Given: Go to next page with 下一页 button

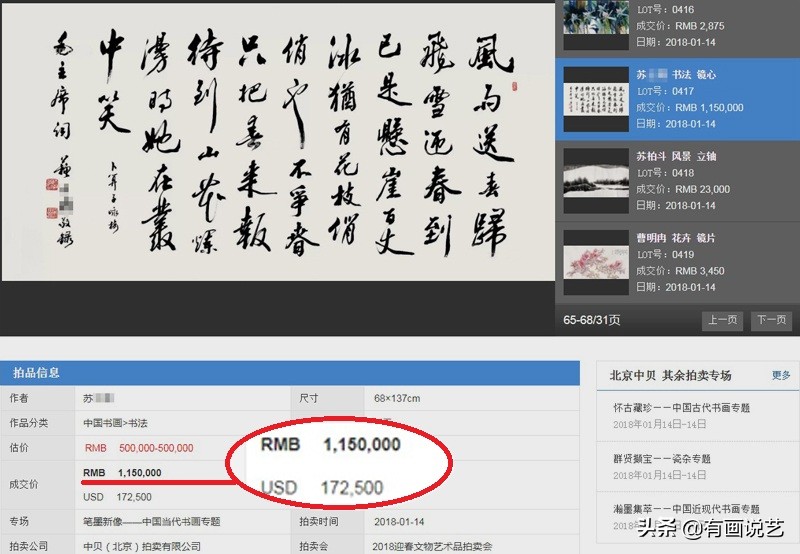Looking at the screenshot, I should pyautogui.click(x=771, y=320).
